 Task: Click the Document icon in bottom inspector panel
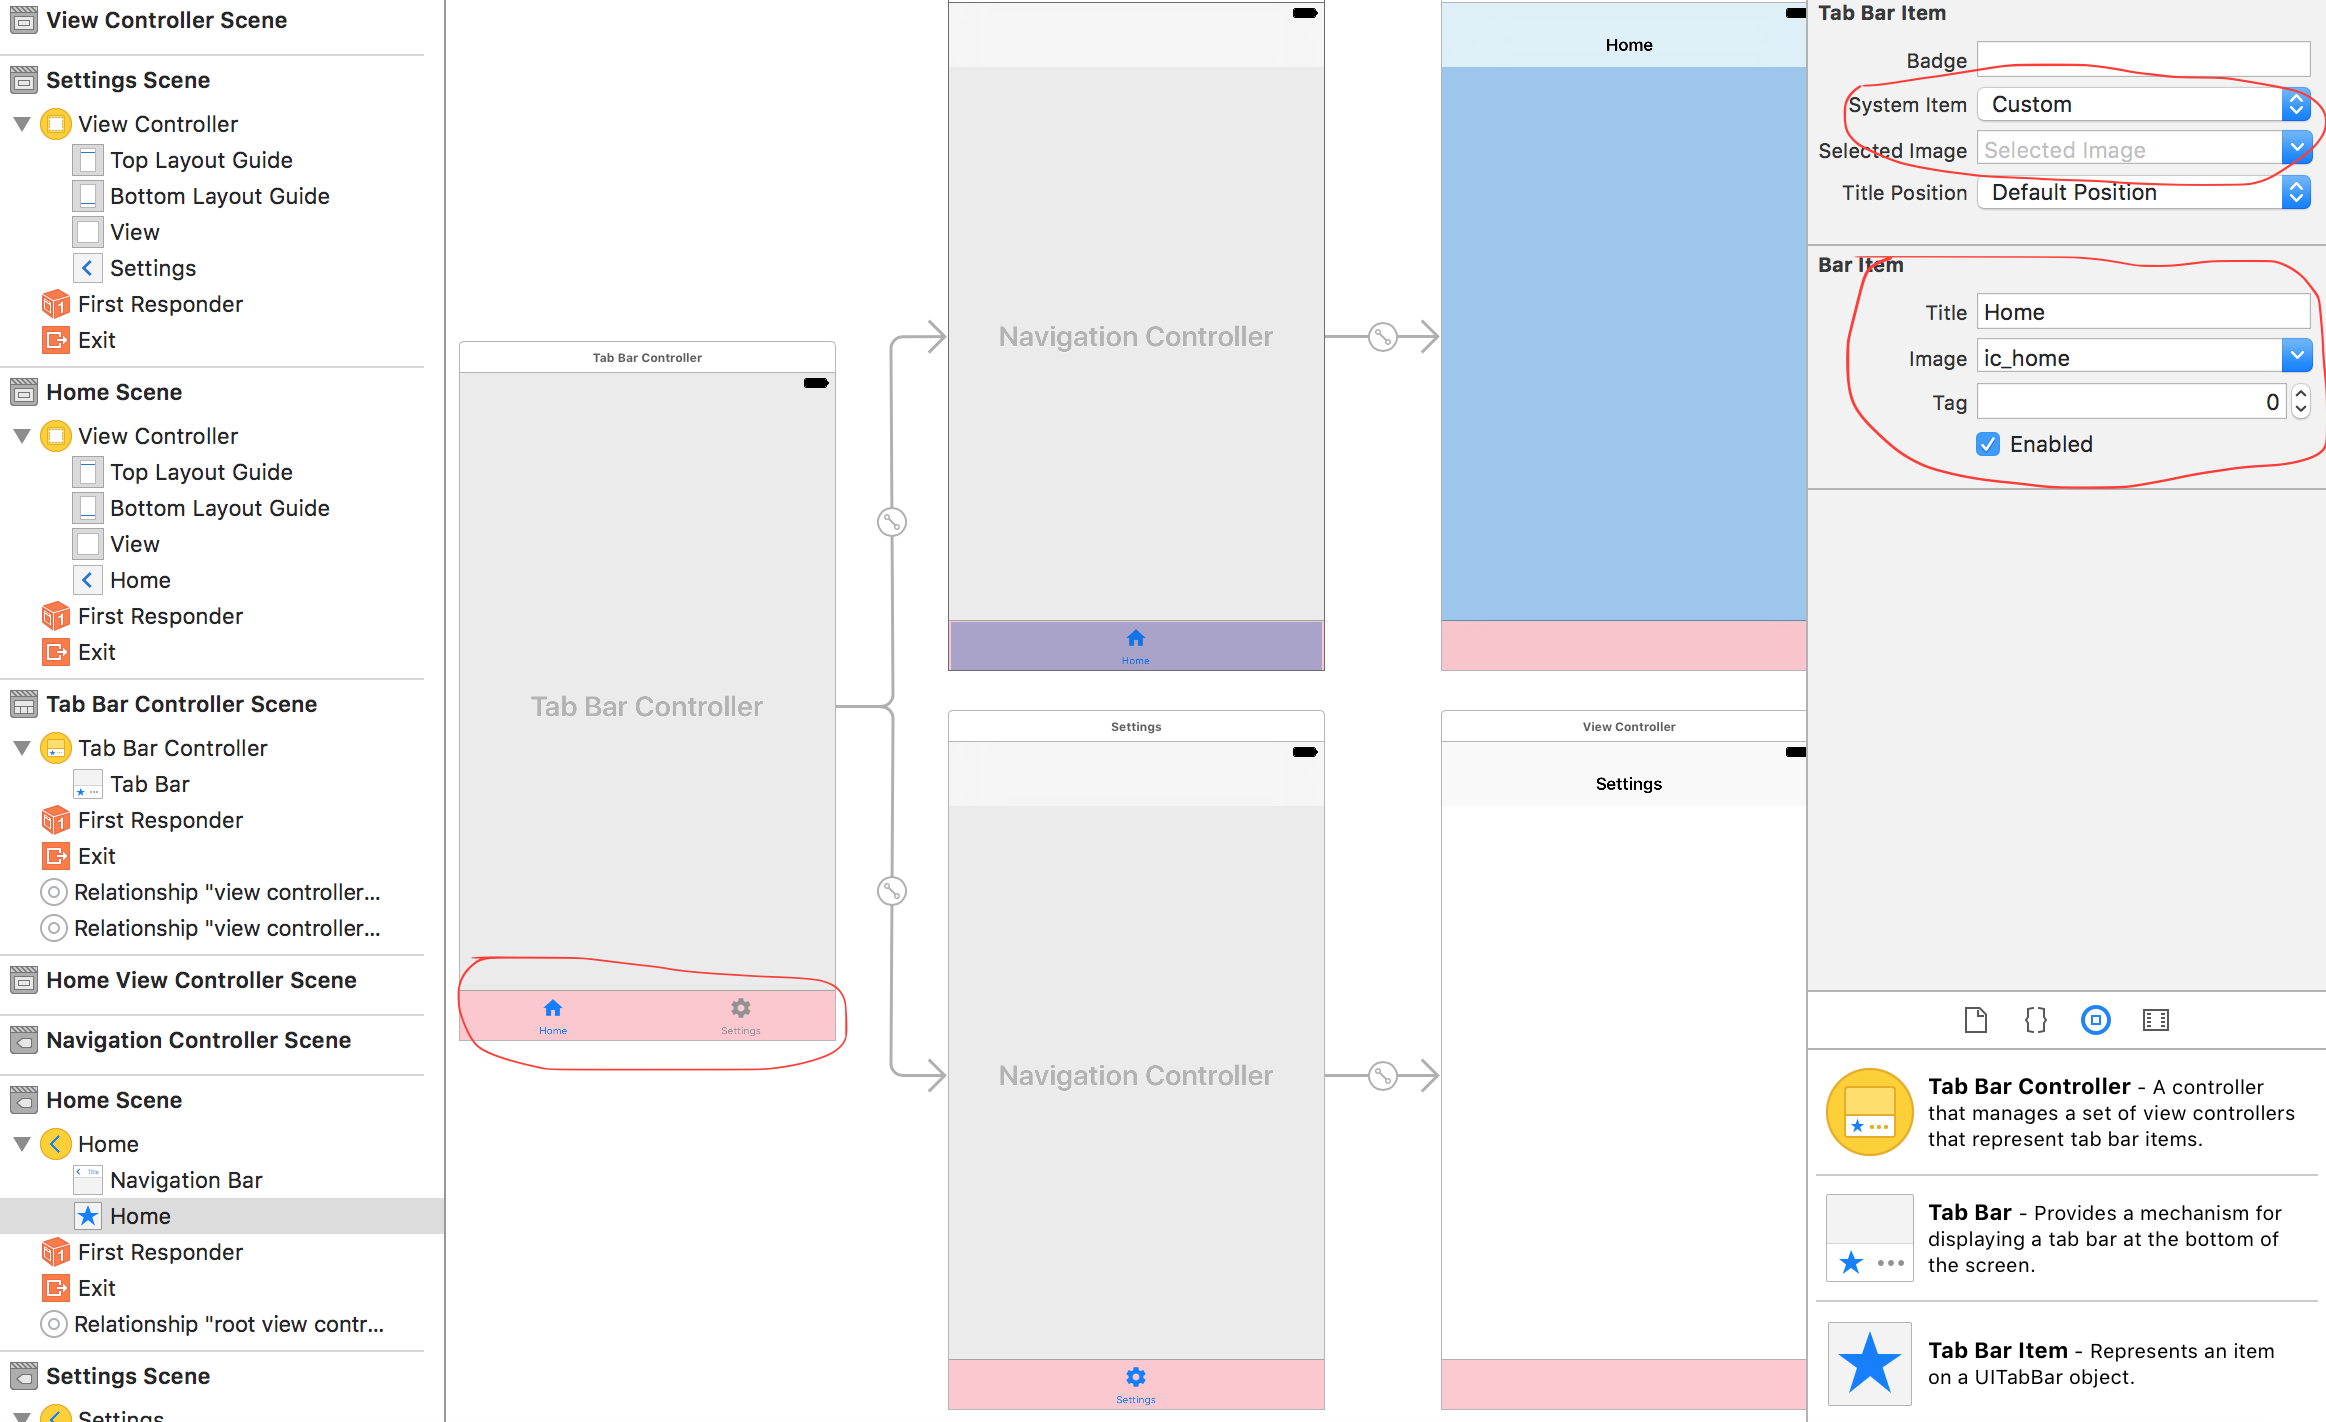point(1975,1018)
